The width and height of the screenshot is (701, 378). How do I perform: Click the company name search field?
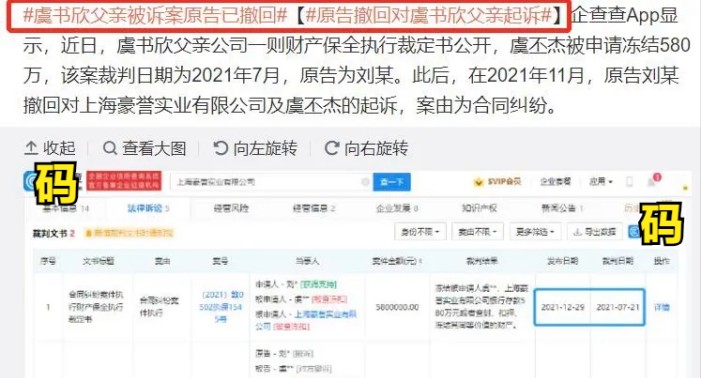point(270,182)
